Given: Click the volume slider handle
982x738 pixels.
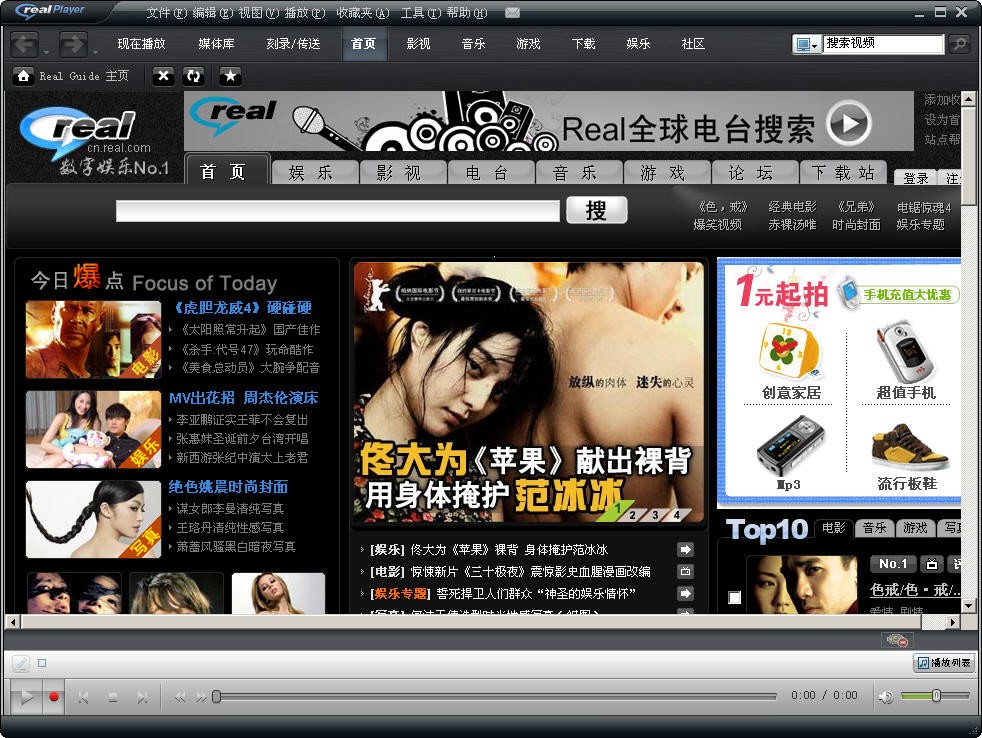Looking at the screenshot, I should click(936, 696).
